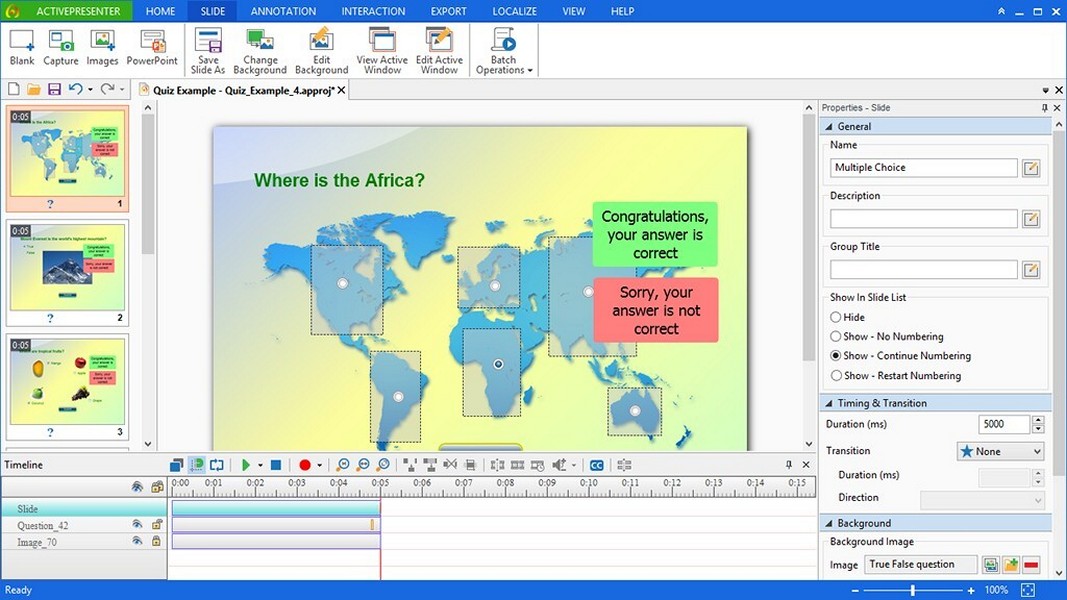This screenshot has width=1067, height=600.
Task: Click the red Record button in timeline
Action: tap(304, 465)
